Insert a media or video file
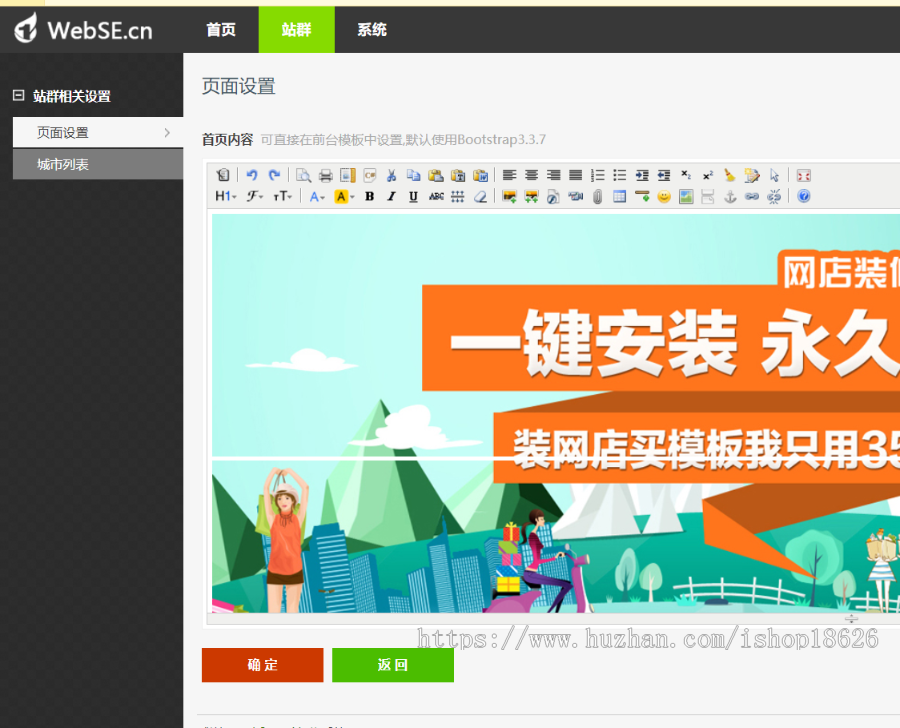The width and height of the screenshot is (900, 728). pyautogui.click(x=575, y=196)
